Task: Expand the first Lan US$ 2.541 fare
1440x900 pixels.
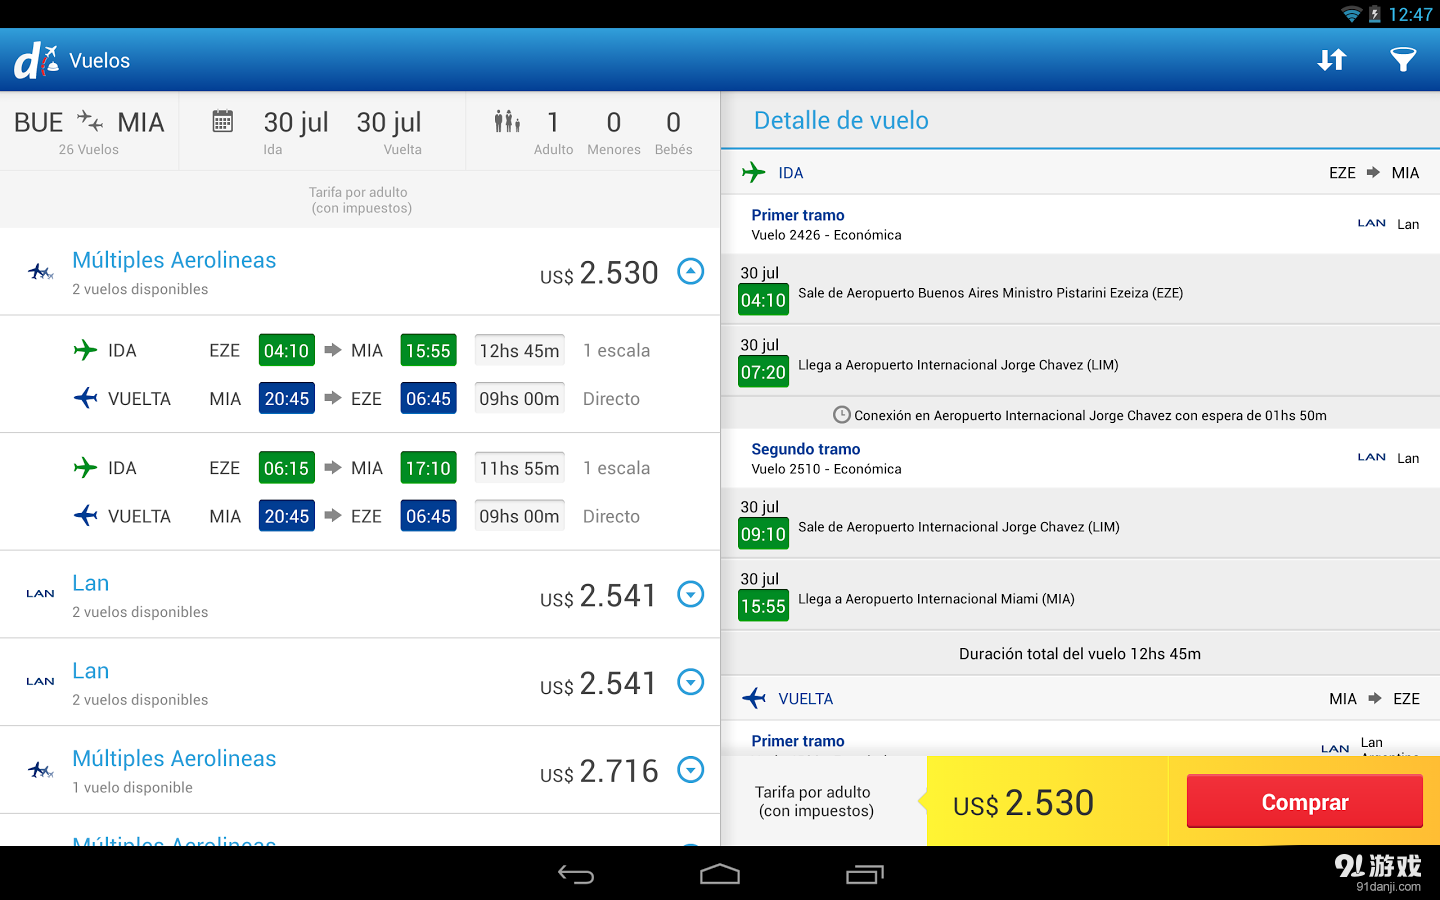Action: 690,594
